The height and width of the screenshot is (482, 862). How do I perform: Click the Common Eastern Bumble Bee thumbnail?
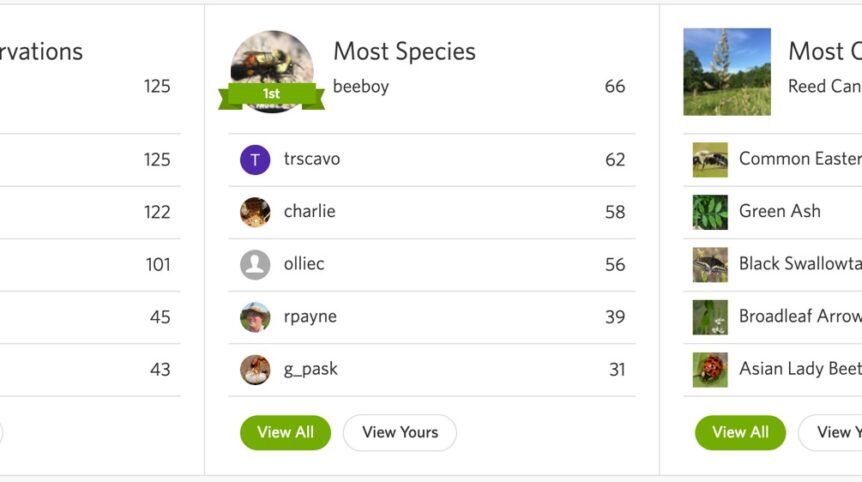[x=710, y=160]
